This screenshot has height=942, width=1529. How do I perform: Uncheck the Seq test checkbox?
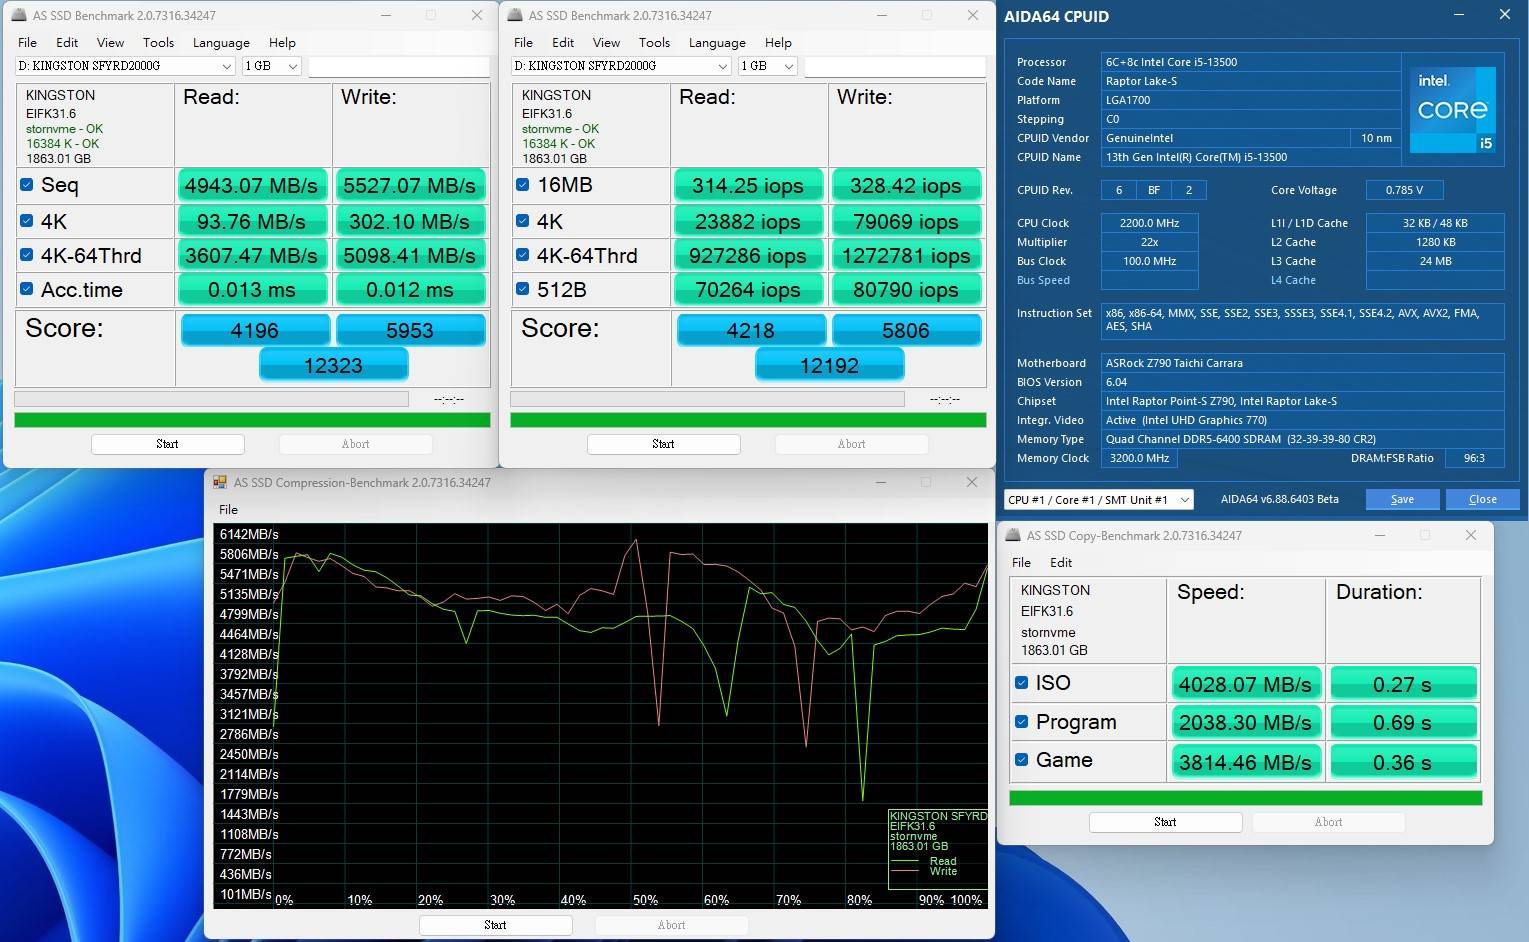27,185
